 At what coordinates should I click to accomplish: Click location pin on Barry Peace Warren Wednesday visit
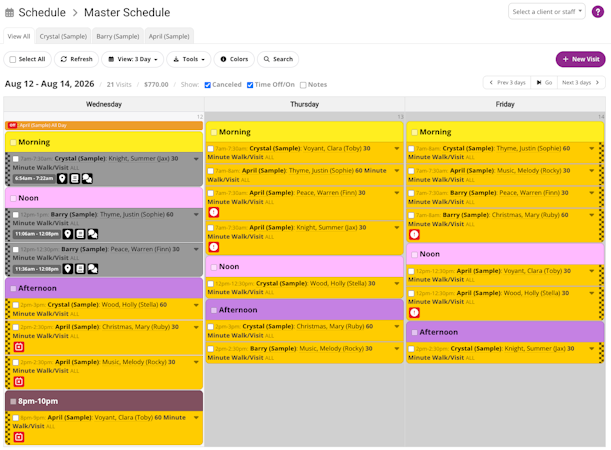click(x=68, y=268)
